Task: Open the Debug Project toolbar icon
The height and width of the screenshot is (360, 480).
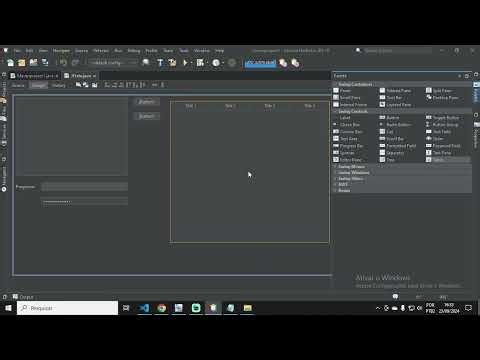Action: (x=200, y=62)
